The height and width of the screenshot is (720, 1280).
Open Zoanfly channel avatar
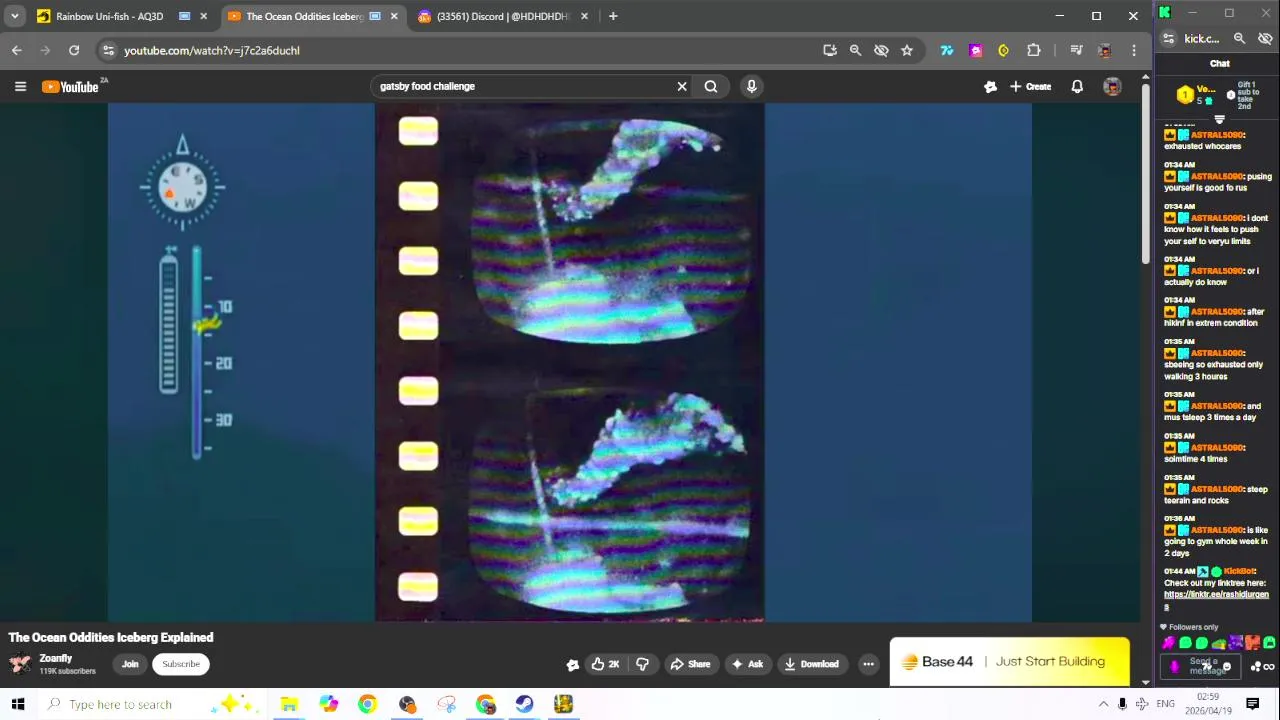point(20,664)
